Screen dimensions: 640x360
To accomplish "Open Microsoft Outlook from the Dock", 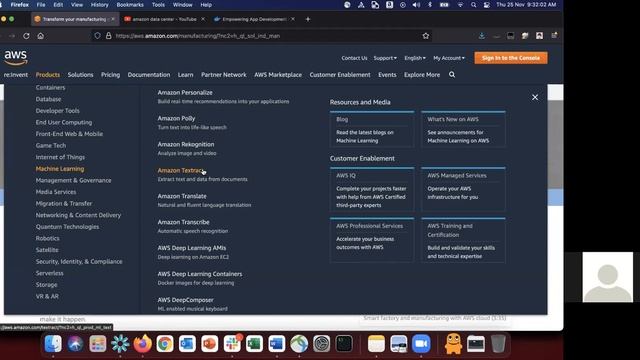I will [x=187, y=344].
